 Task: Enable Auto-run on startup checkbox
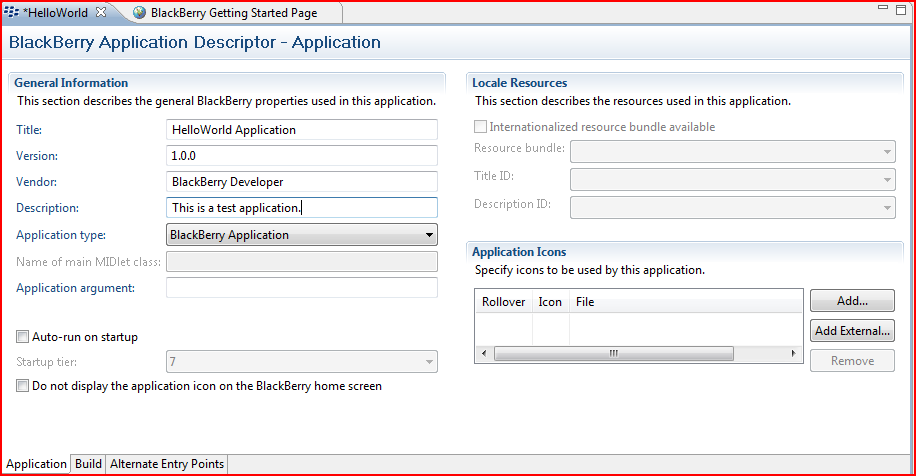(x=22, y=336)
